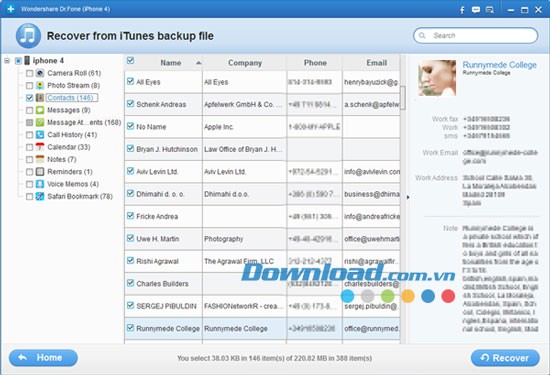Toggle the iphone 4 root checkbox
This screenshot has height=375, width=550.
(18, 61)
